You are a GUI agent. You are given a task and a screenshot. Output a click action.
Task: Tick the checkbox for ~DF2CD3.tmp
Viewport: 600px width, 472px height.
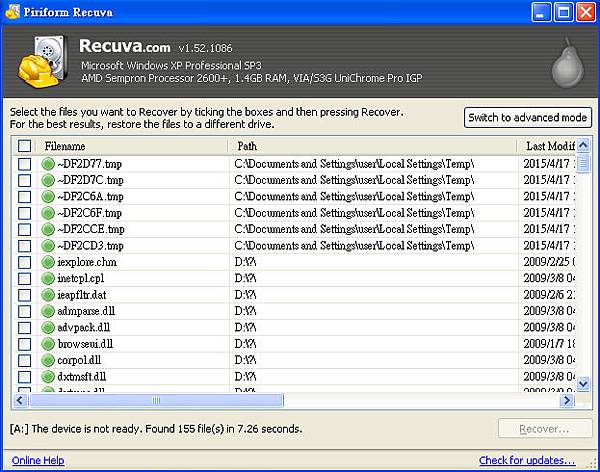pyautogui.click(x=24, y=246)
